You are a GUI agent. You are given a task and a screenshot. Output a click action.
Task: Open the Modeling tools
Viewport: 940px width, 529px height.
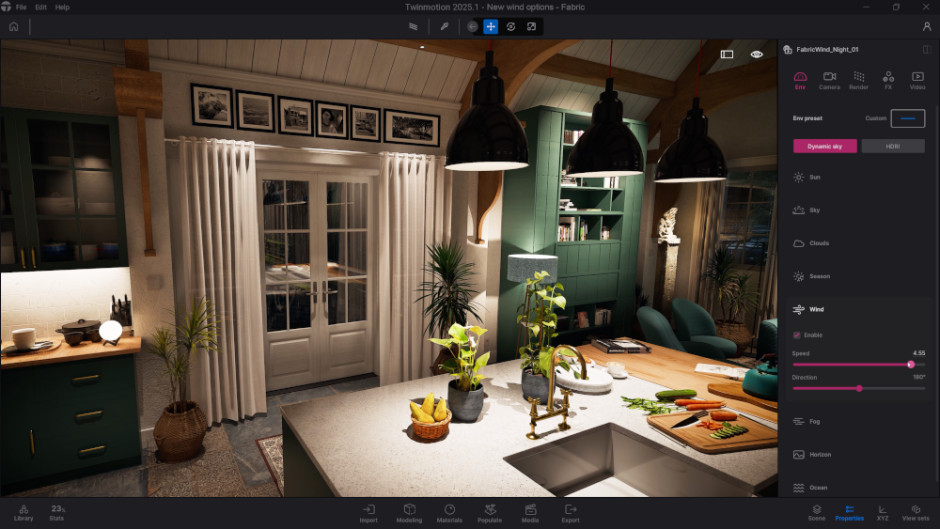tap(409, 512)
